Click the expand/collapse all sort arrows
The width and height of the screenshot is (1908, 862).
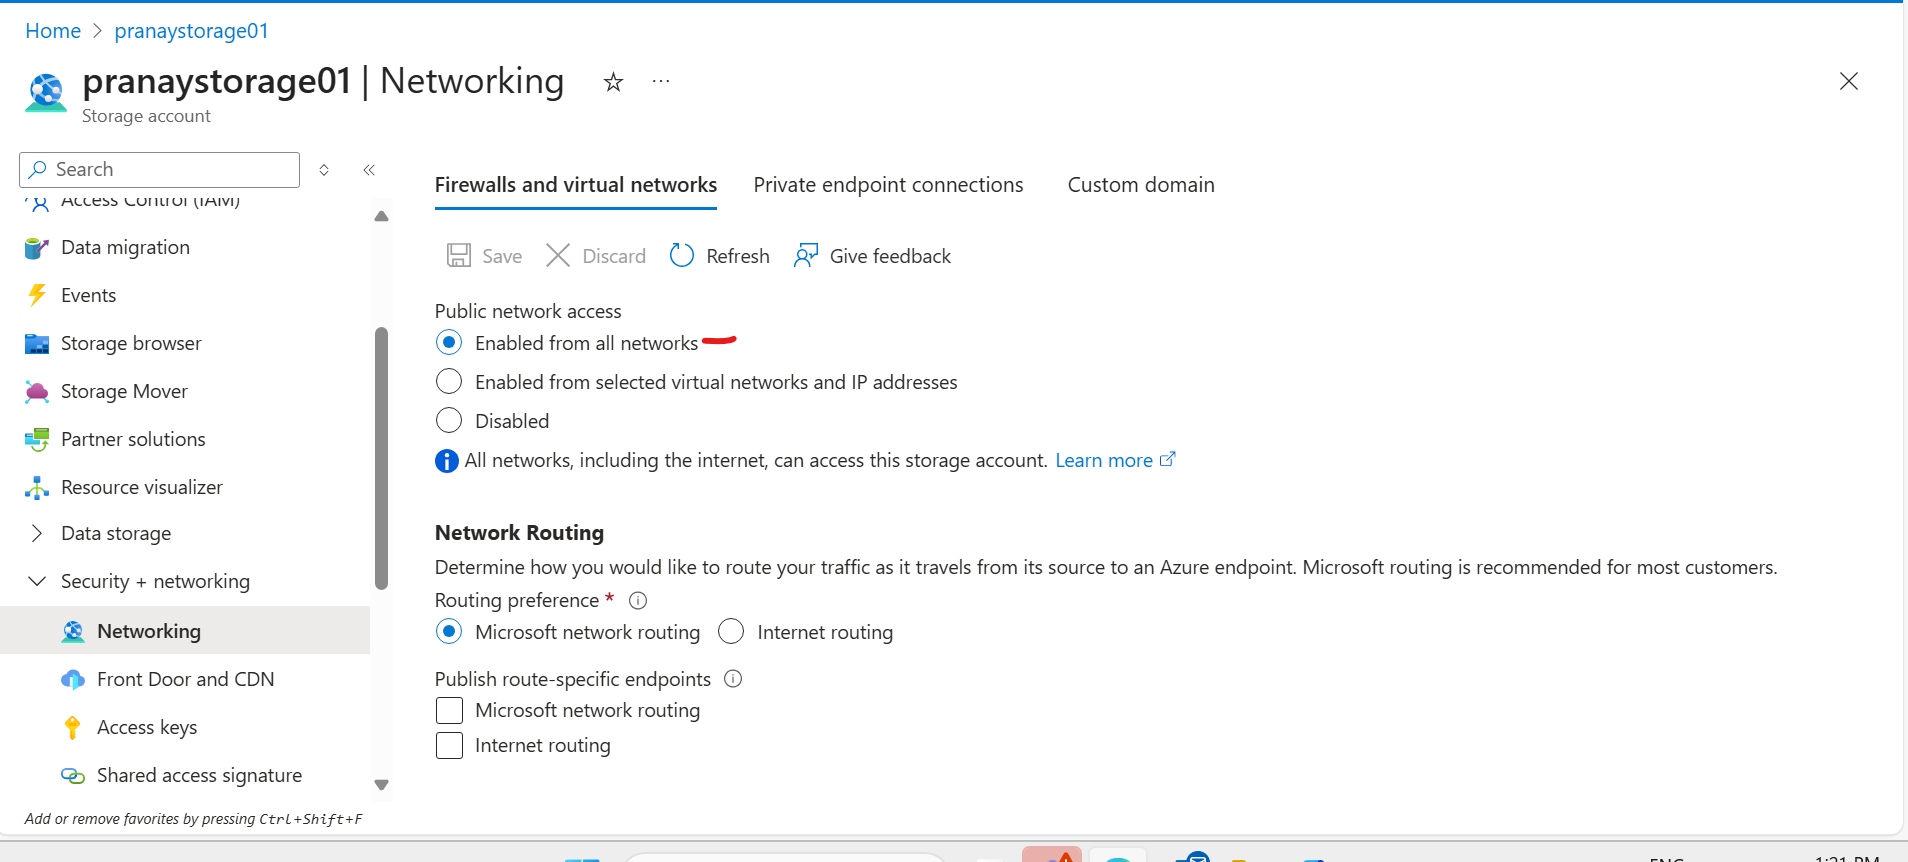[324, 170]
